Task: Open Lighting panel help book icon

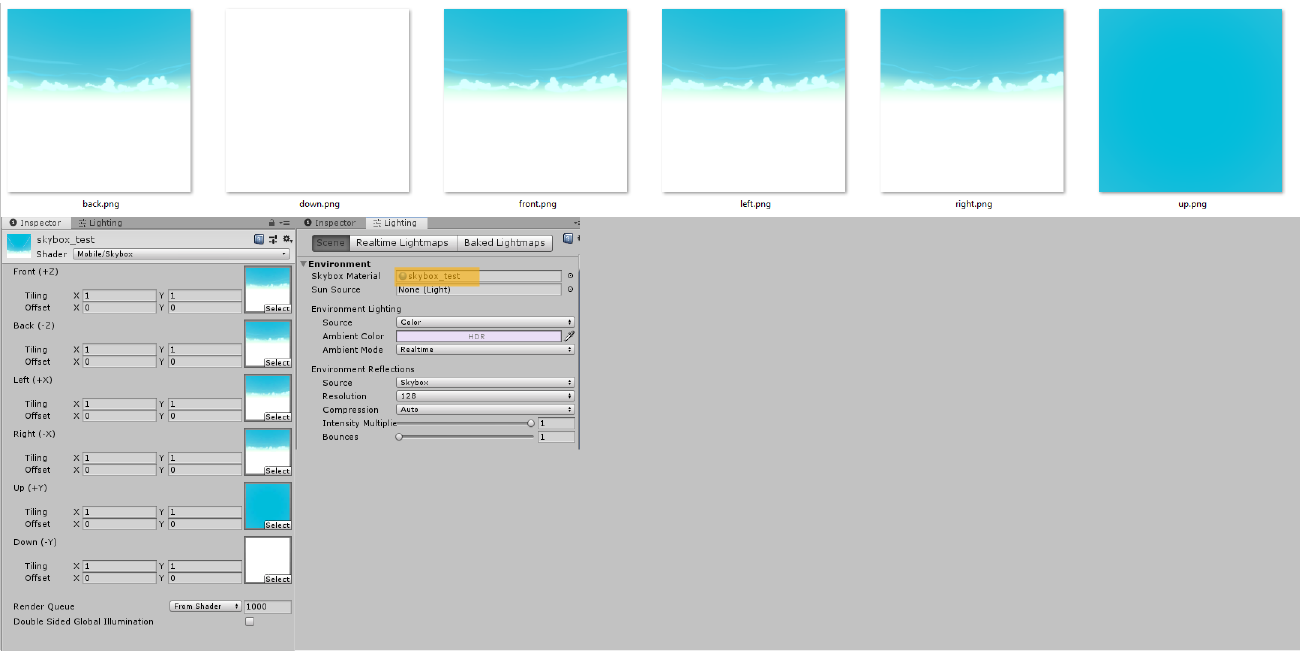Action: [568, 239]
